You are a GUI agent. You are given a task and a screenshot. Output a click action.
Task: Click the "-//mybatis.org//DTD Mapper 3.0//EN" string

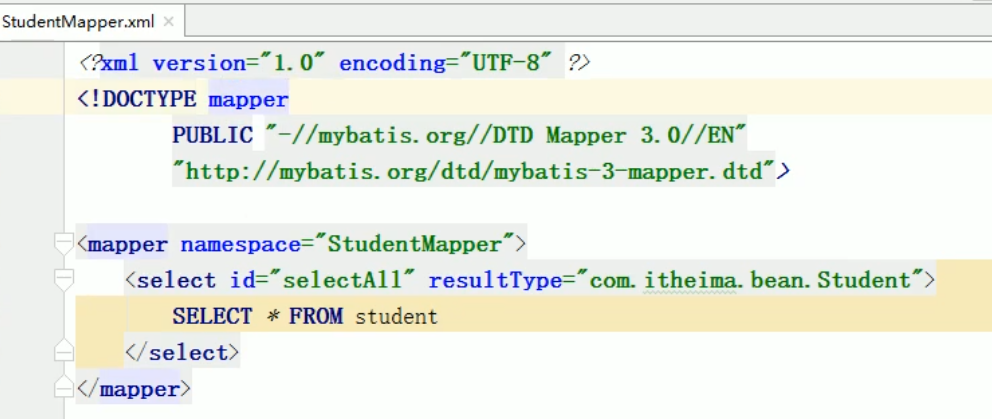click(x=507, y=135)
